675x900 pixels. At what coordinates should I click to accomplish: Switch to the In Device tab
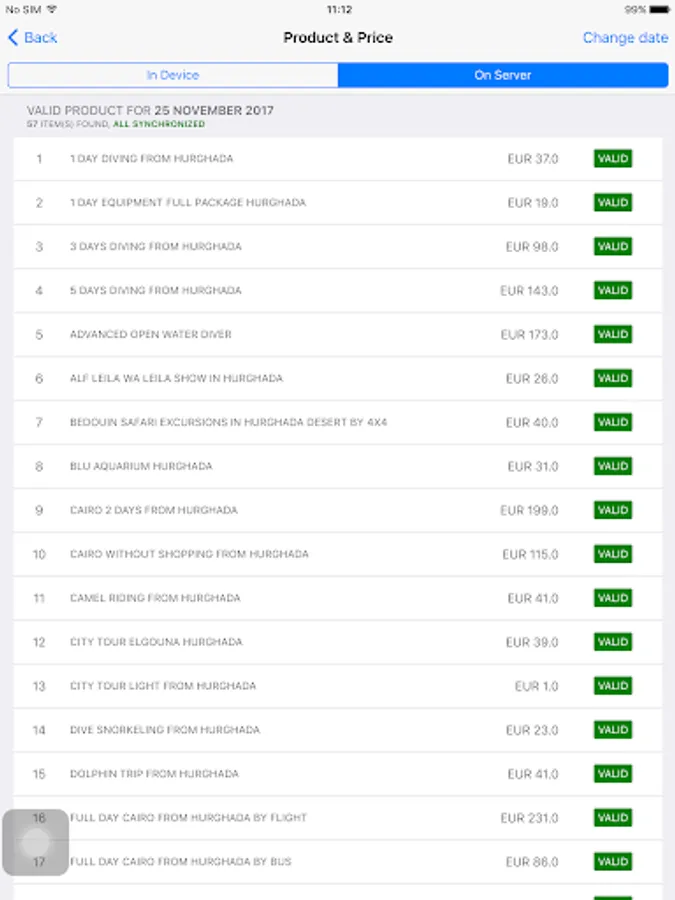pyautogui.click(x=173, y=76)
